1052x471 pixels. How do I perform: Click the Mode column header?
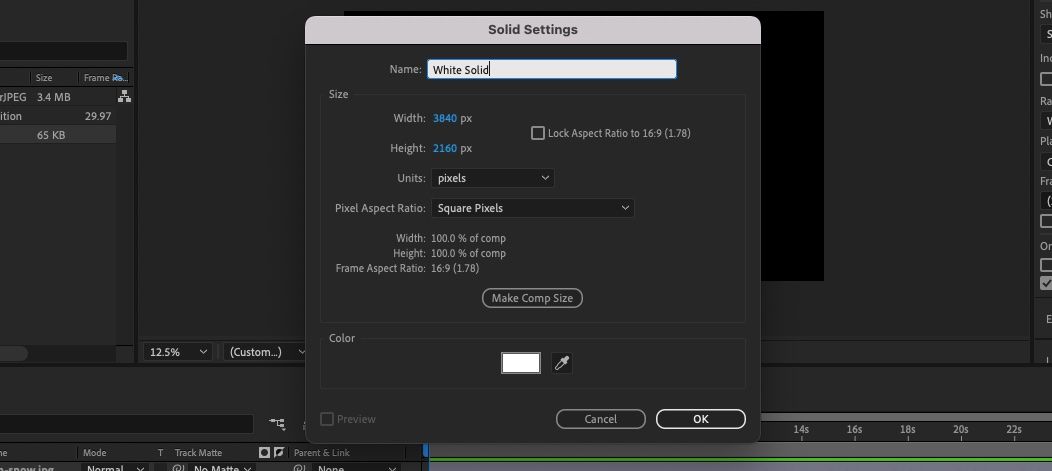click(x=95, y=453)
